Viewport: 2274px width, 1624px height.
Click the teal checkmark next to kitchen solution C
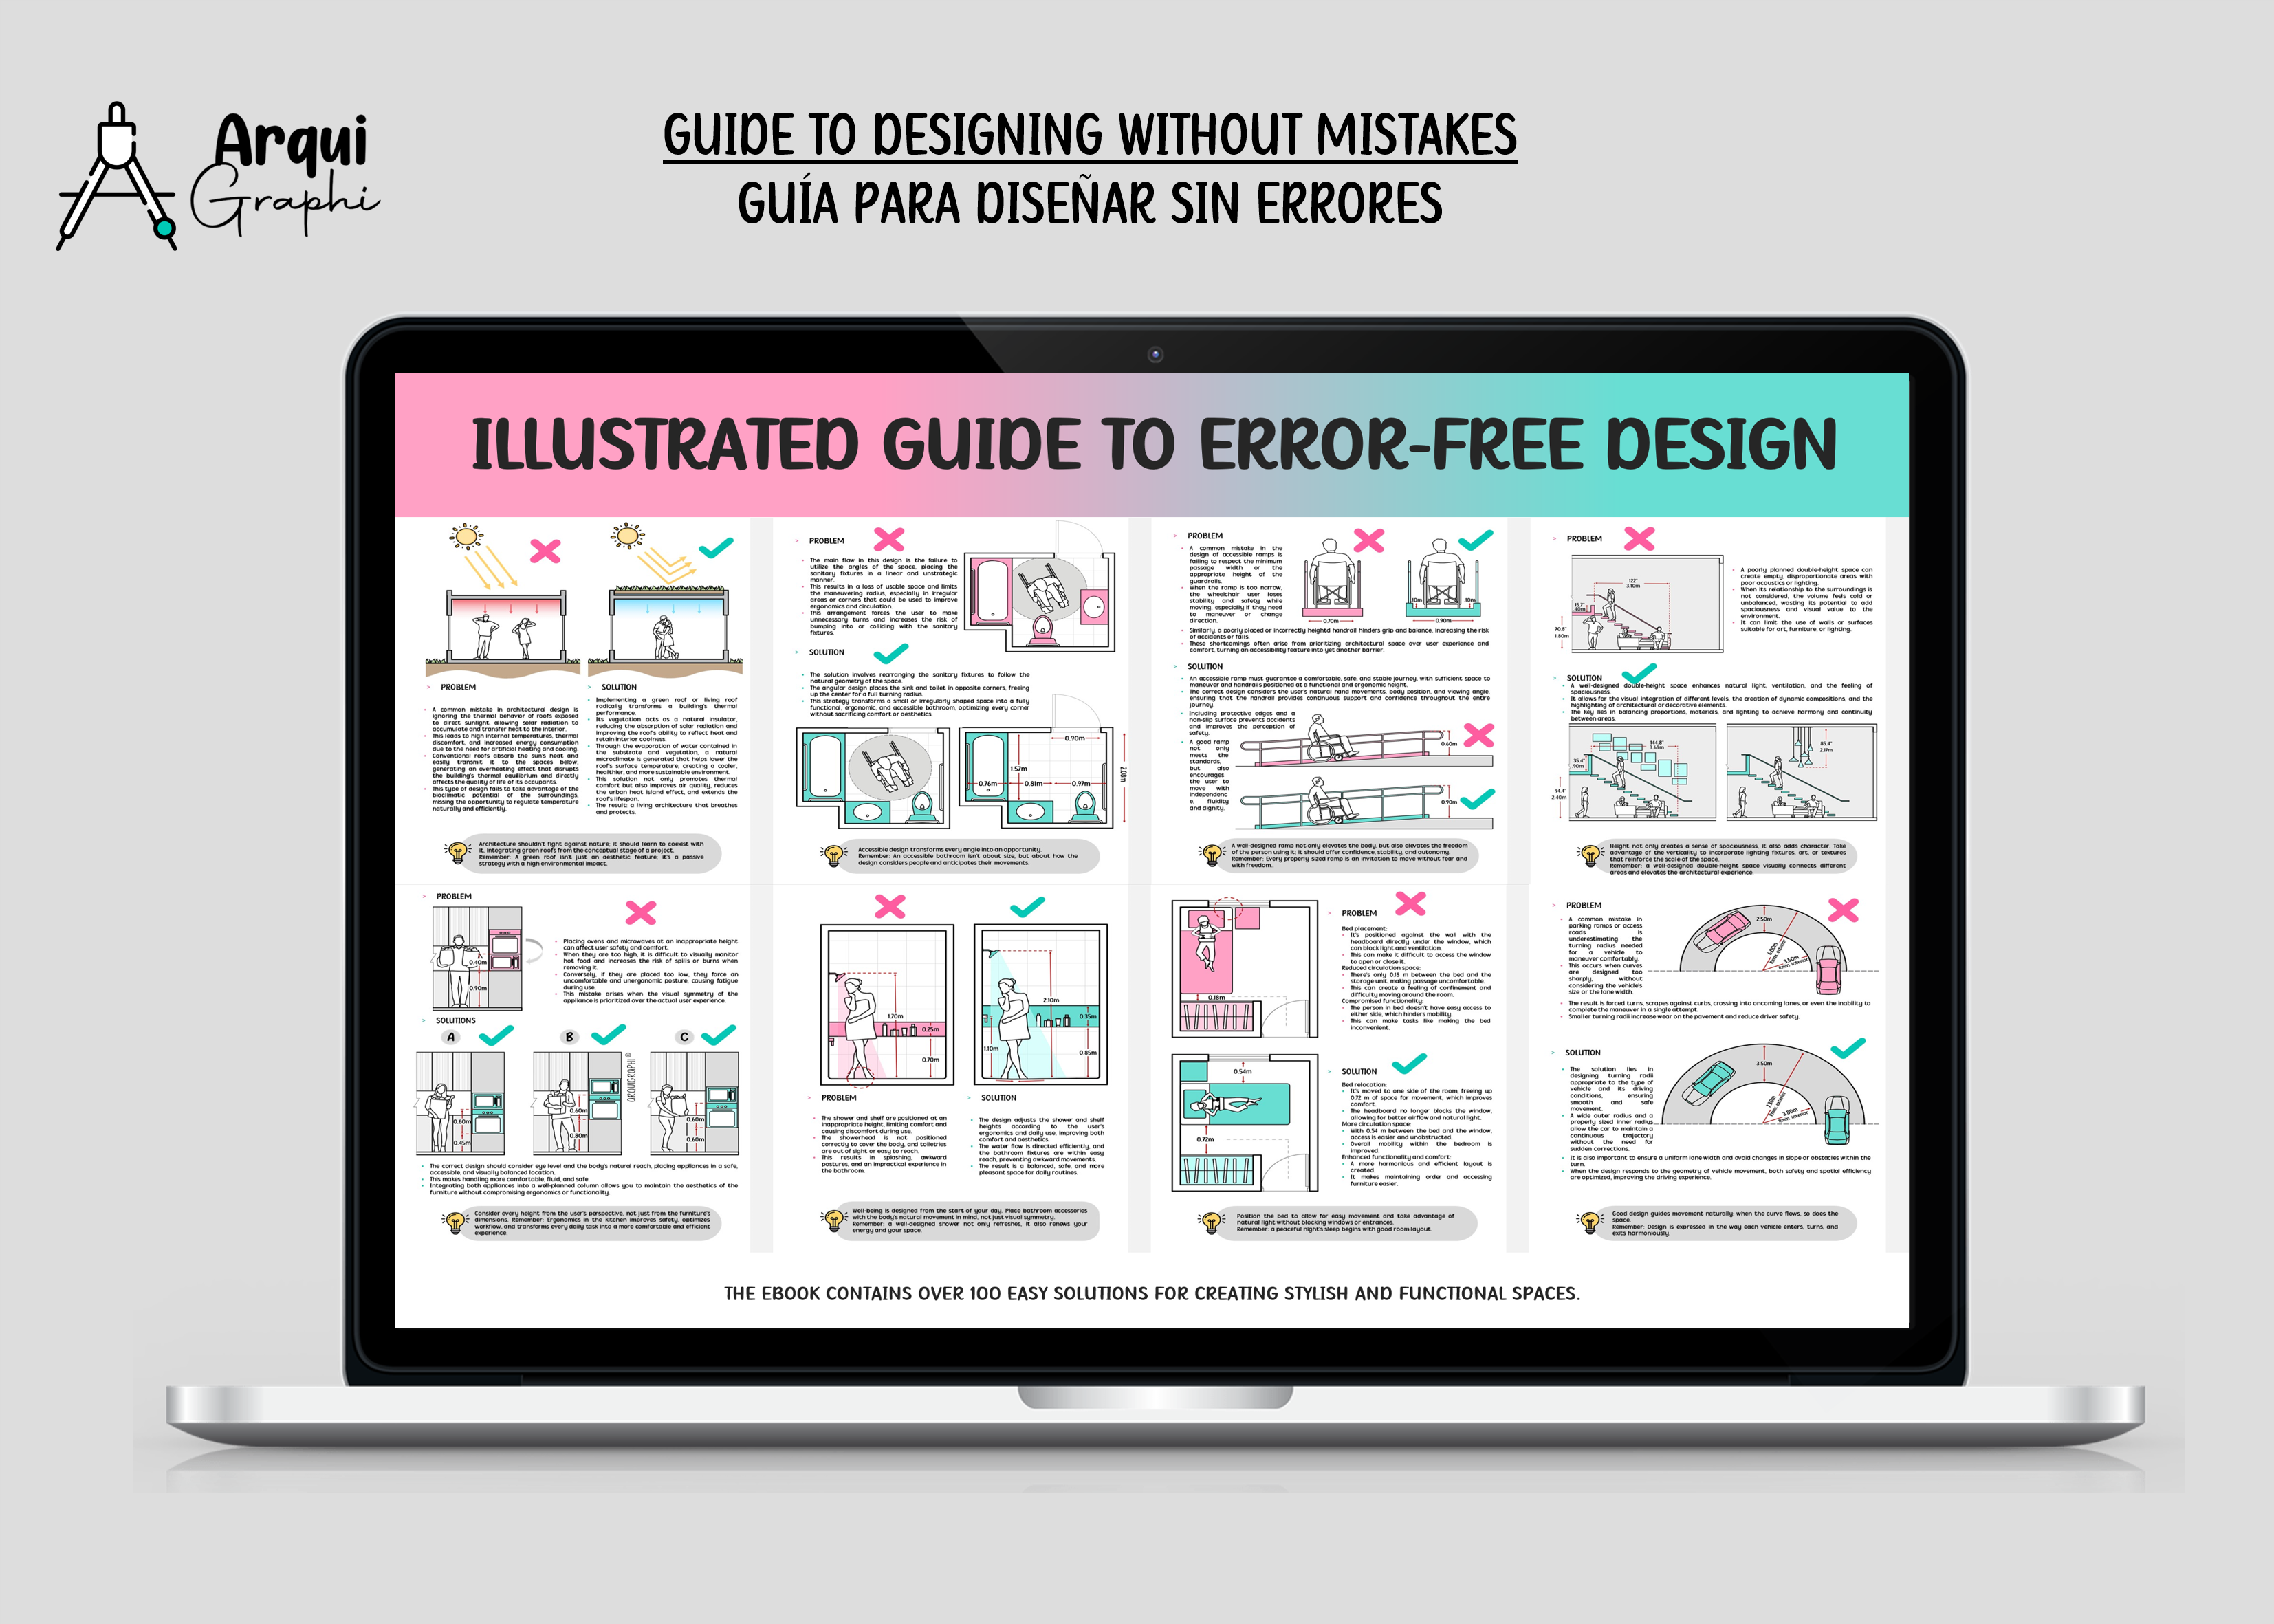tap(719, 1035)
